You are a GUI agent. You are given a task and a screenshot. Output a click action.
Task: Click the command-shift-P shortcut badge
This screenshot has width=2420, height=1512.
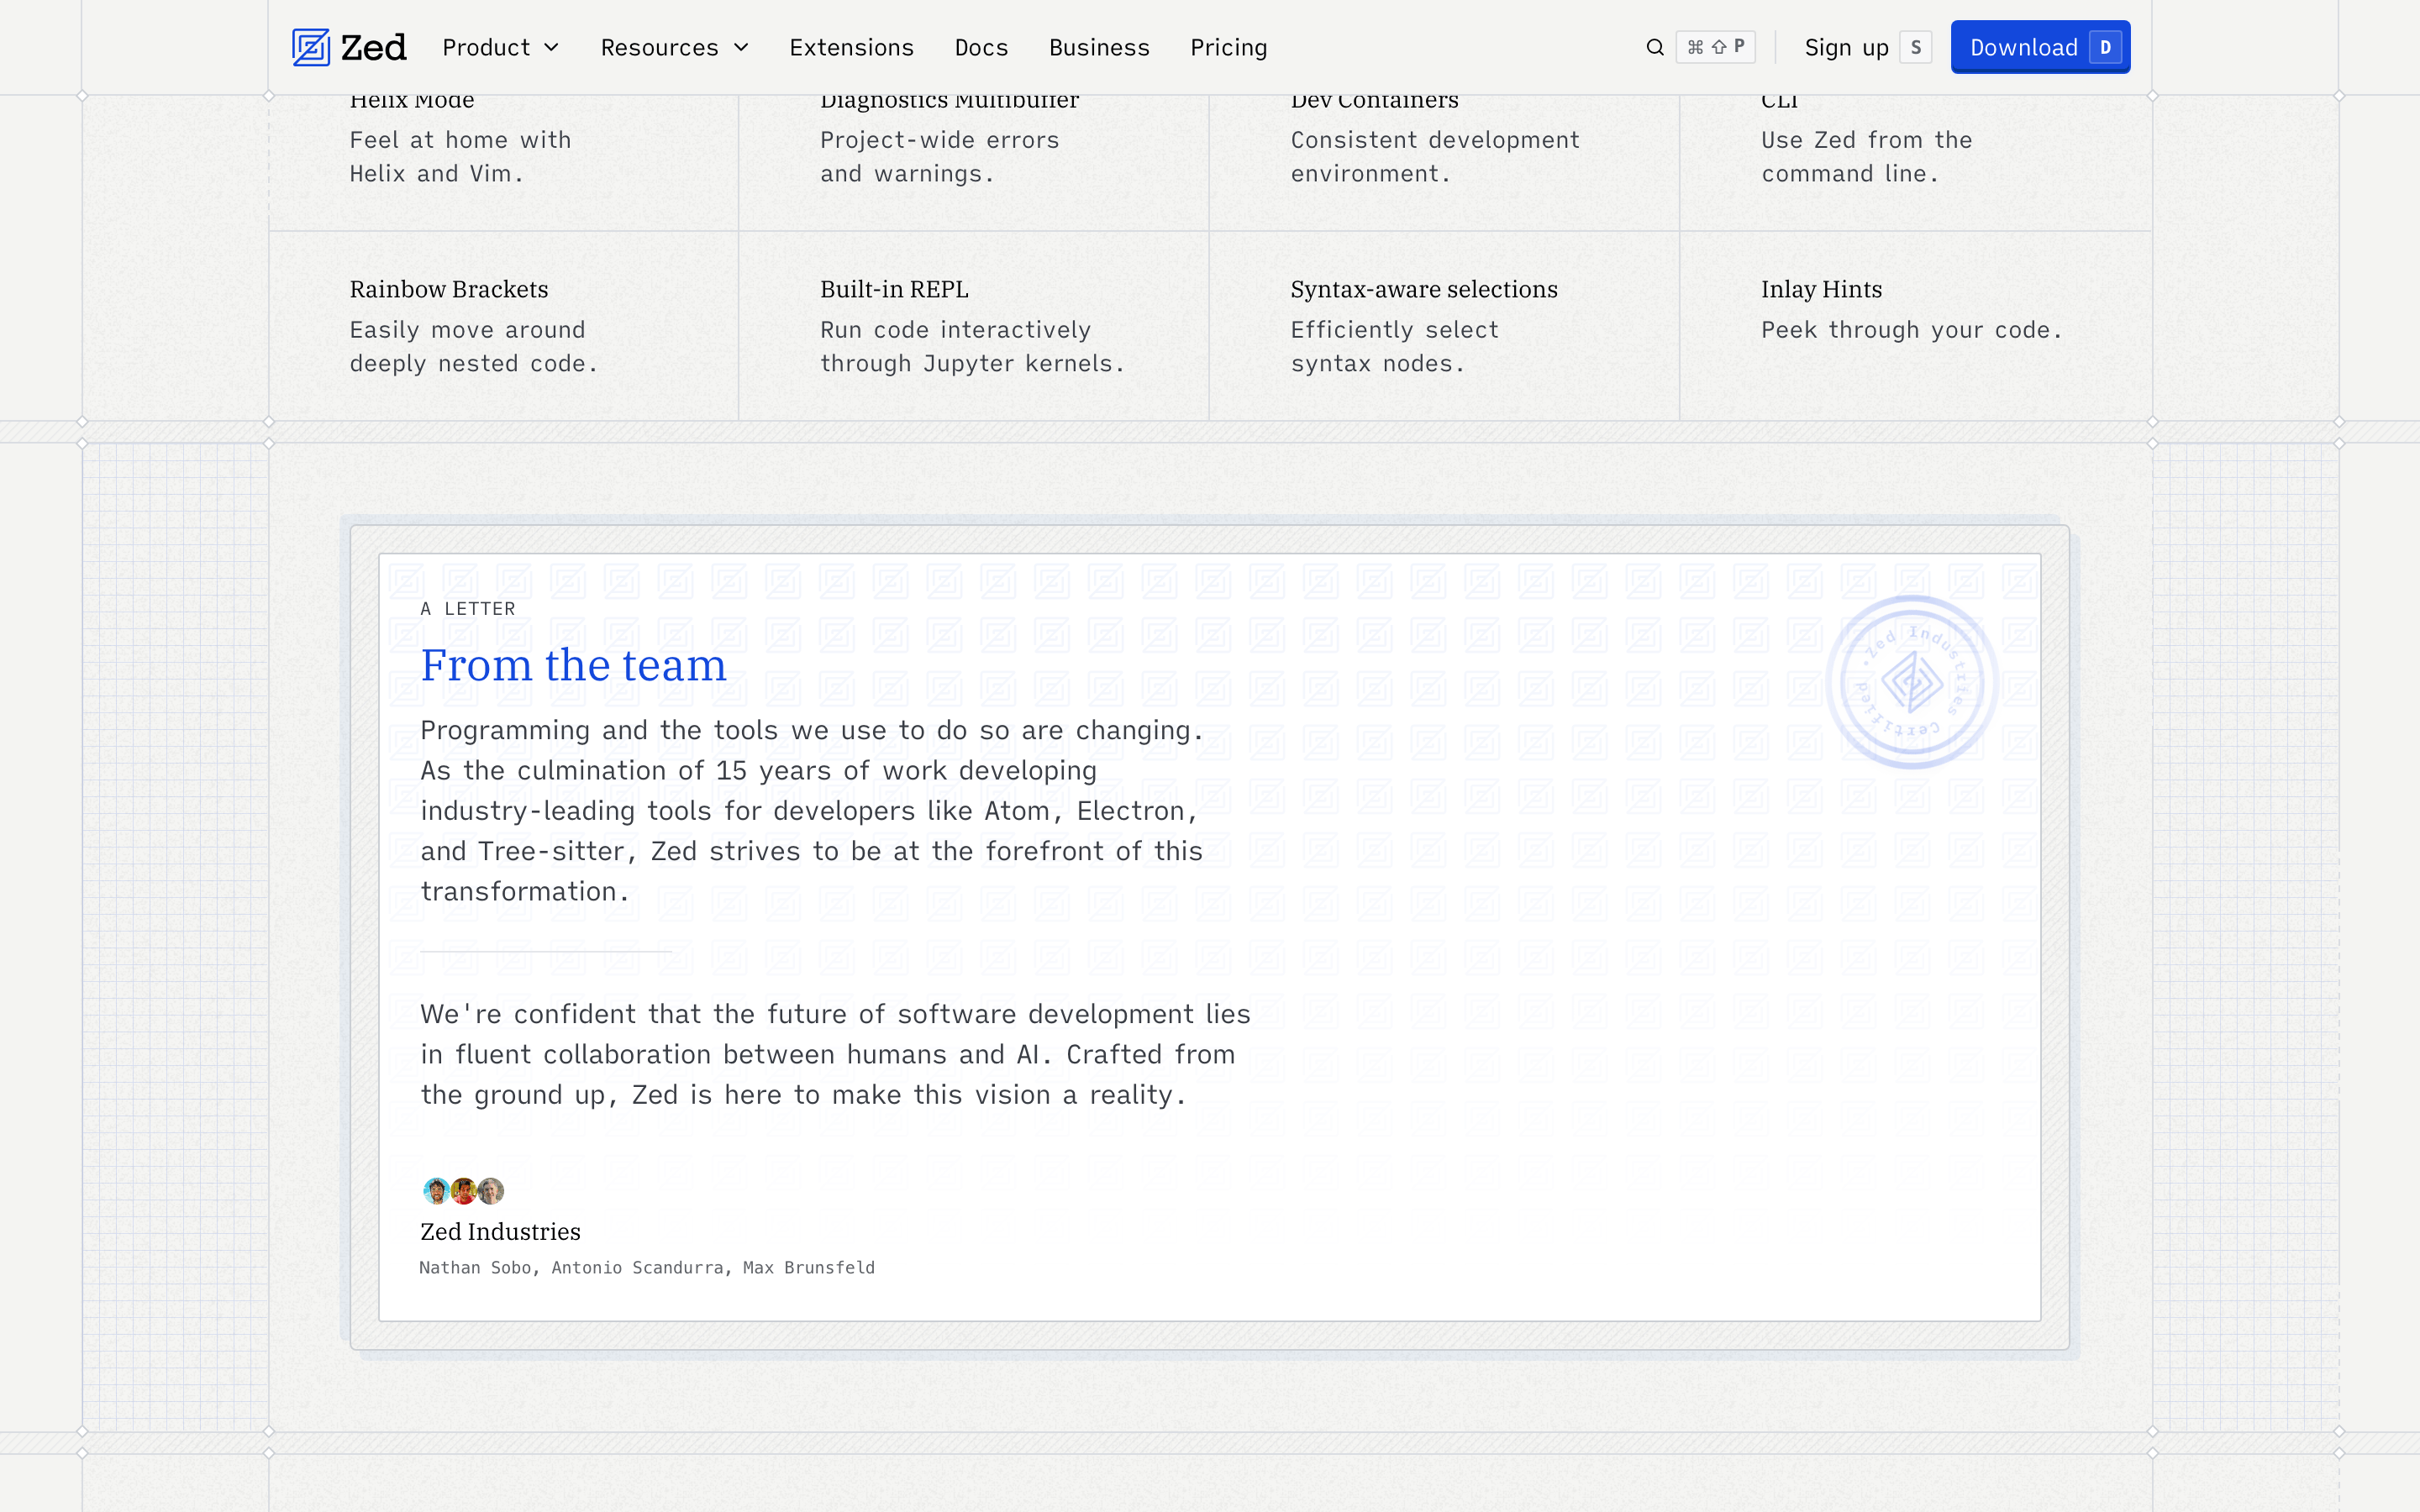[1715, 47]
